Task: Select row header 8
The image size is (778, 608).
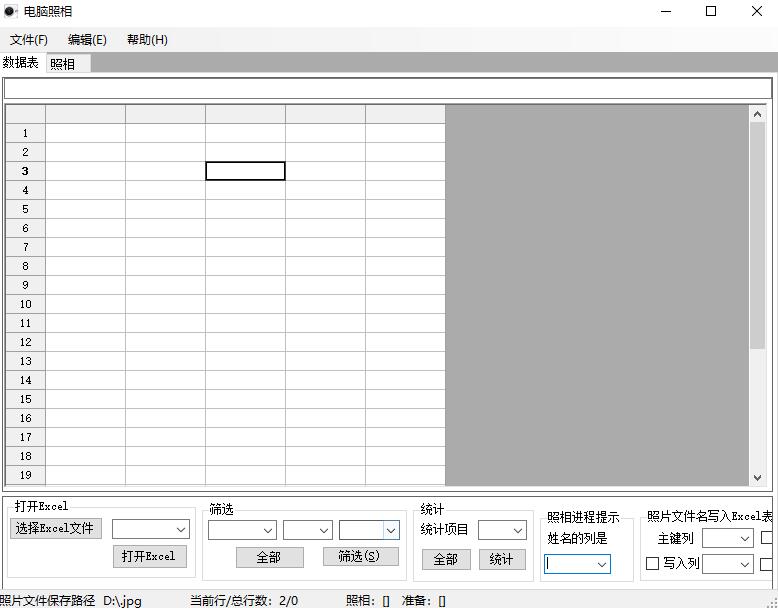Action: 25,266
